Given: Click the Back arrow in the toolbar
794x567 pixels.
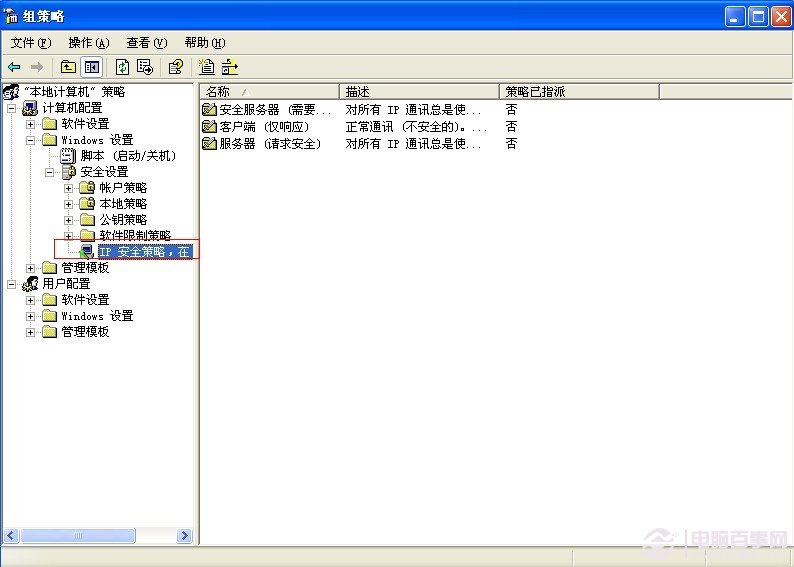Looking at the screenshot, I should point(14,67).
